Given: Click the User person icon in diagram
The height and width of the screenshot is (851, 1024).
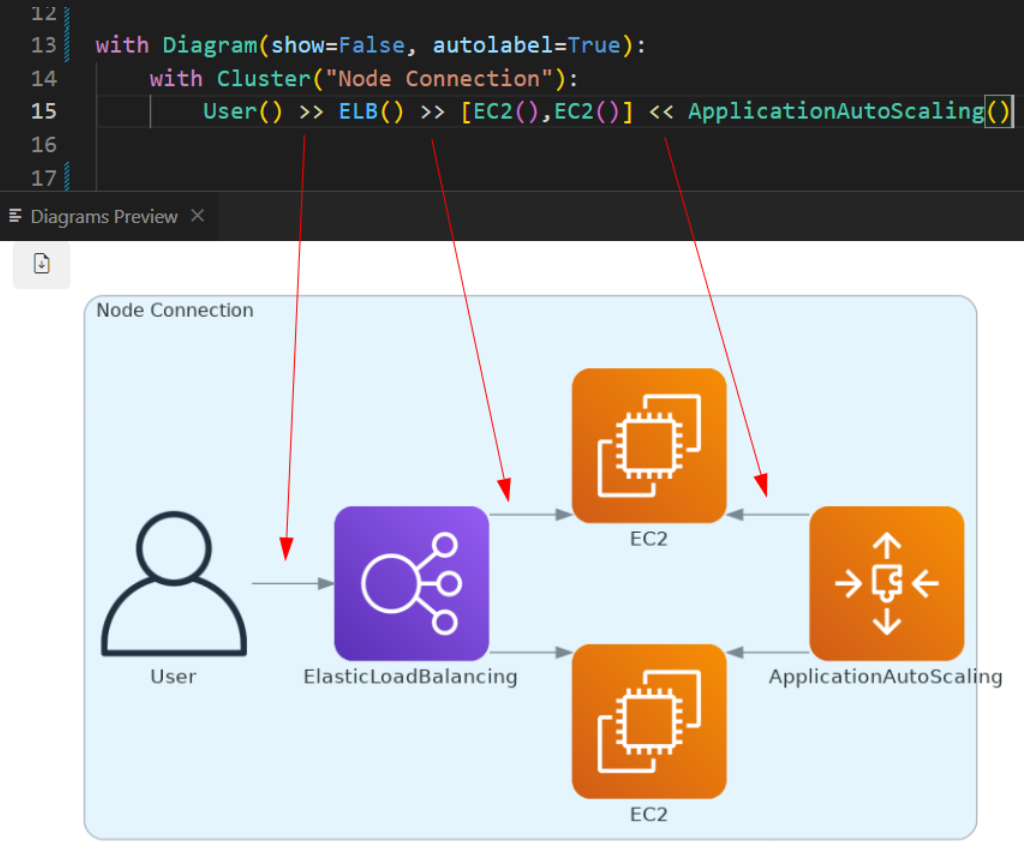Looking at the screenshot, I should 173,584.
